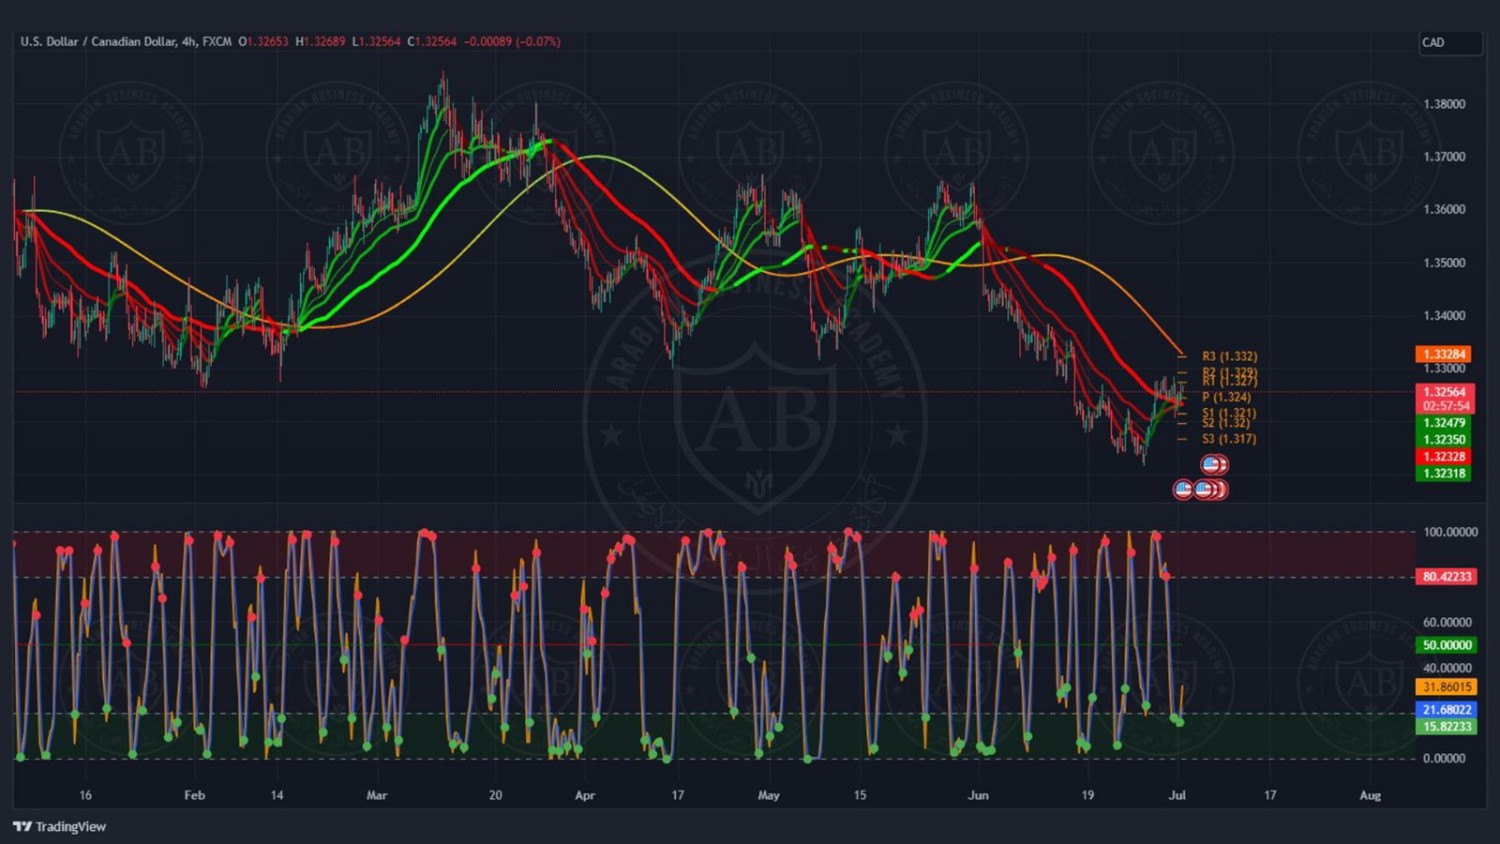Click the Mar label on time axis

376,795
